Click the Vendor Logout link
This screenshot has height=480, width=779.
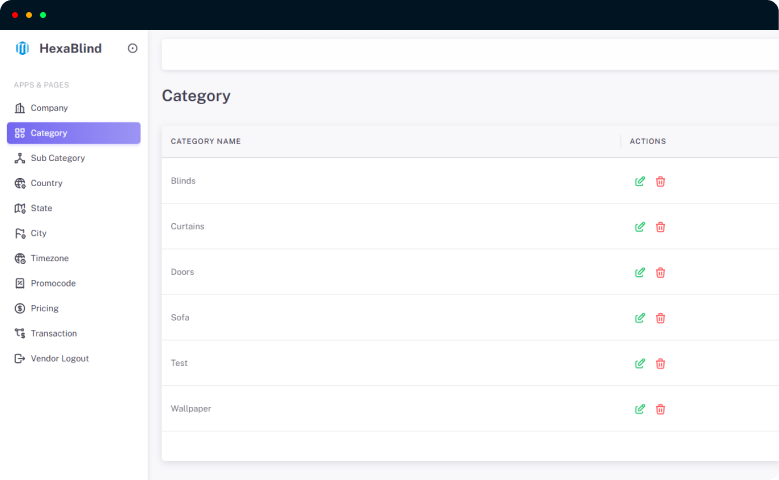tap(59, 358)
